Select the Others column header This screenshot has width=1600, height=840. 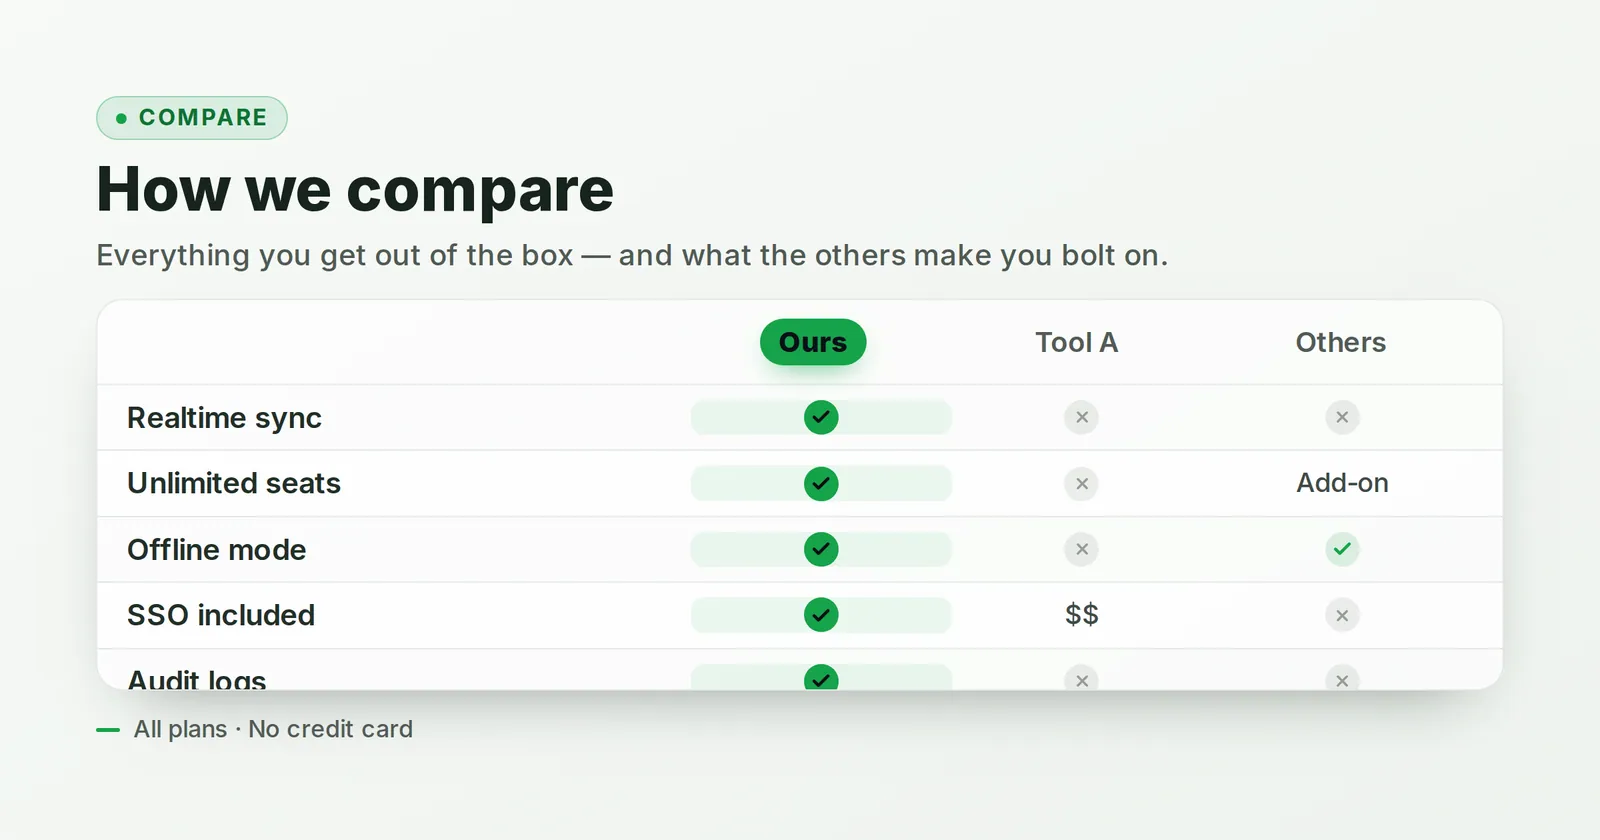[x=1341, y=342]
